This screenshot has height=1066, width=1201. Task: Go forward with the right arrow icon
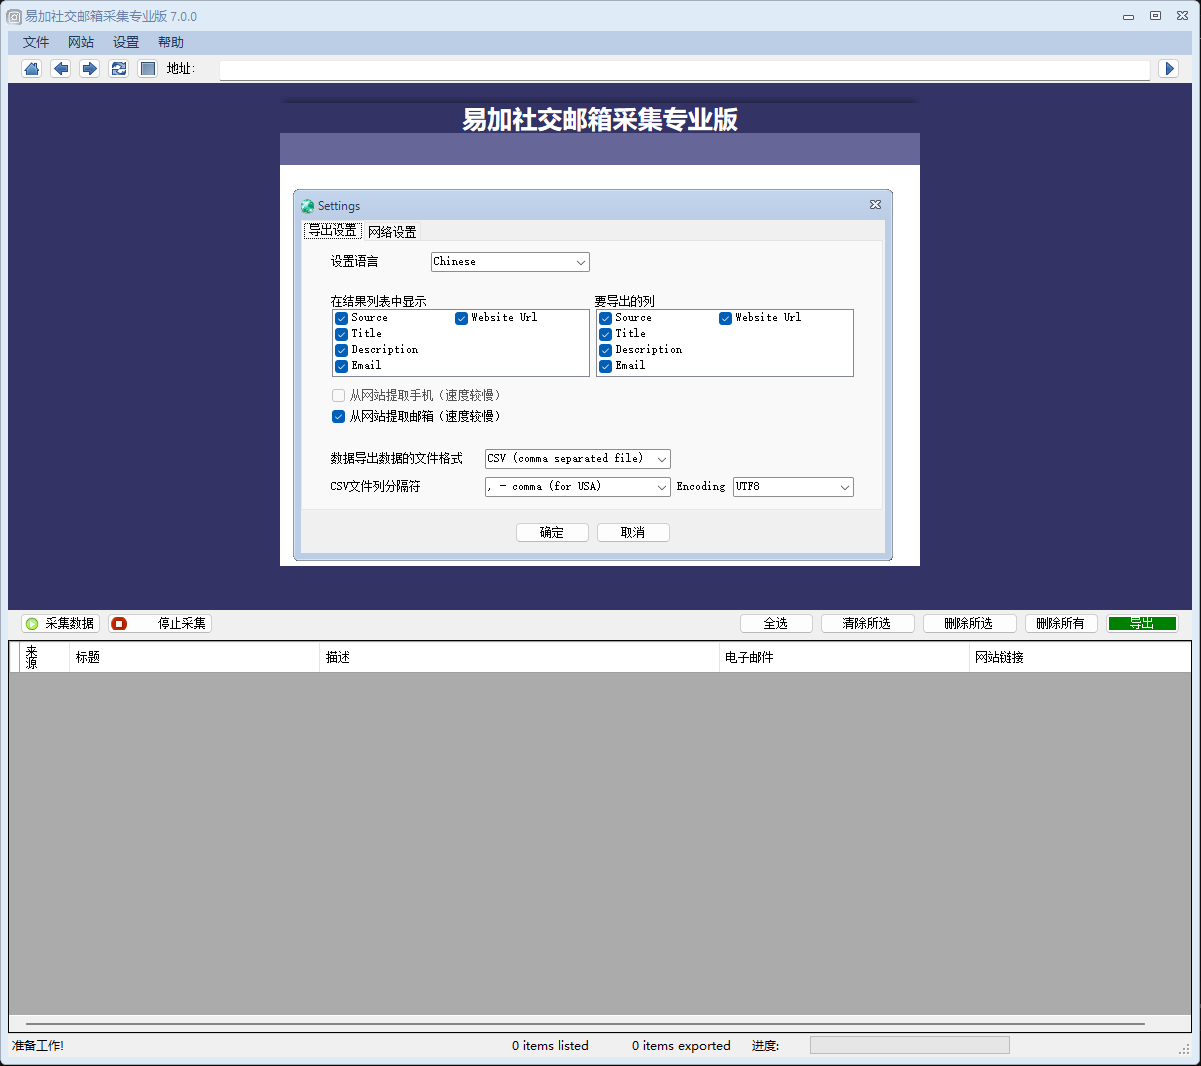90,68
